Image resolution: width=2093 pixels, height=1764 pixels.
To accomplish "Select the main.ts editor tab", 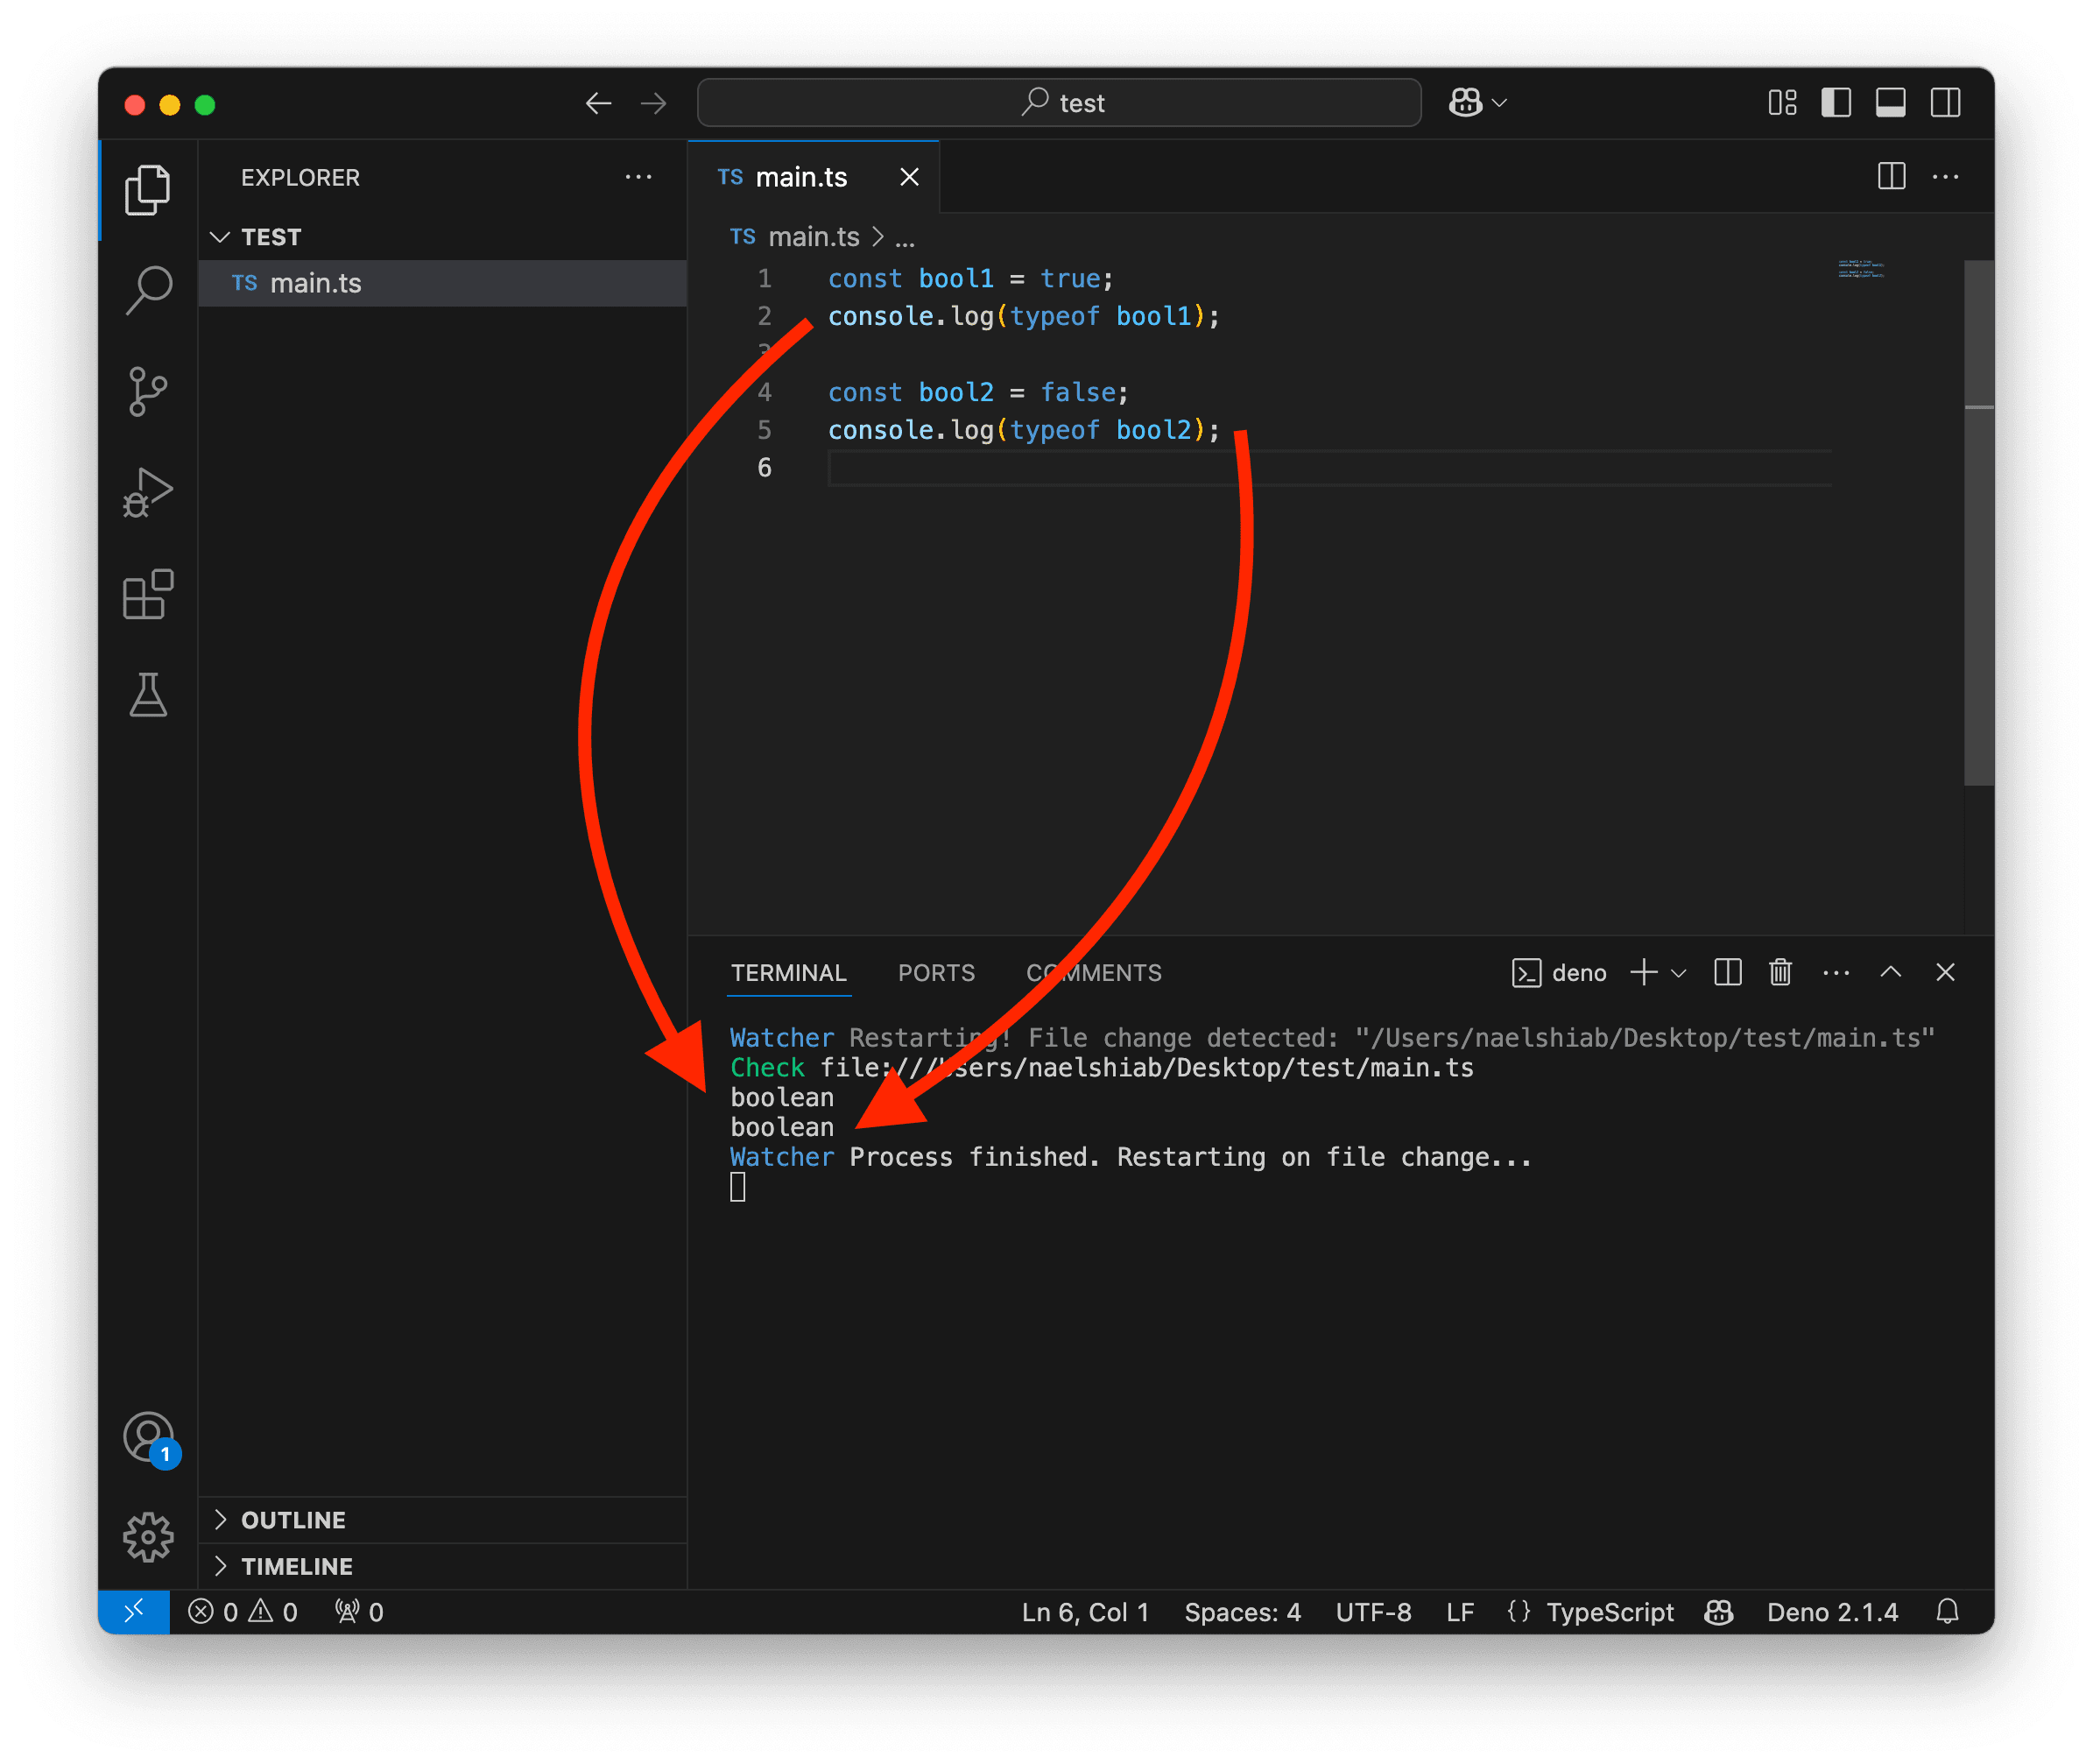I will tap(801, 177).
